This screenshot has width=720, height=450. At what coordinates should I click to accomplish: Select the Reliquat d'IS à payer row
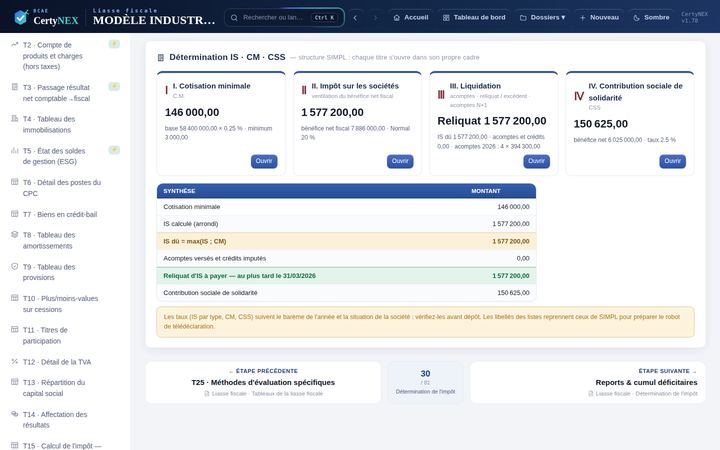tap(346, 276)
